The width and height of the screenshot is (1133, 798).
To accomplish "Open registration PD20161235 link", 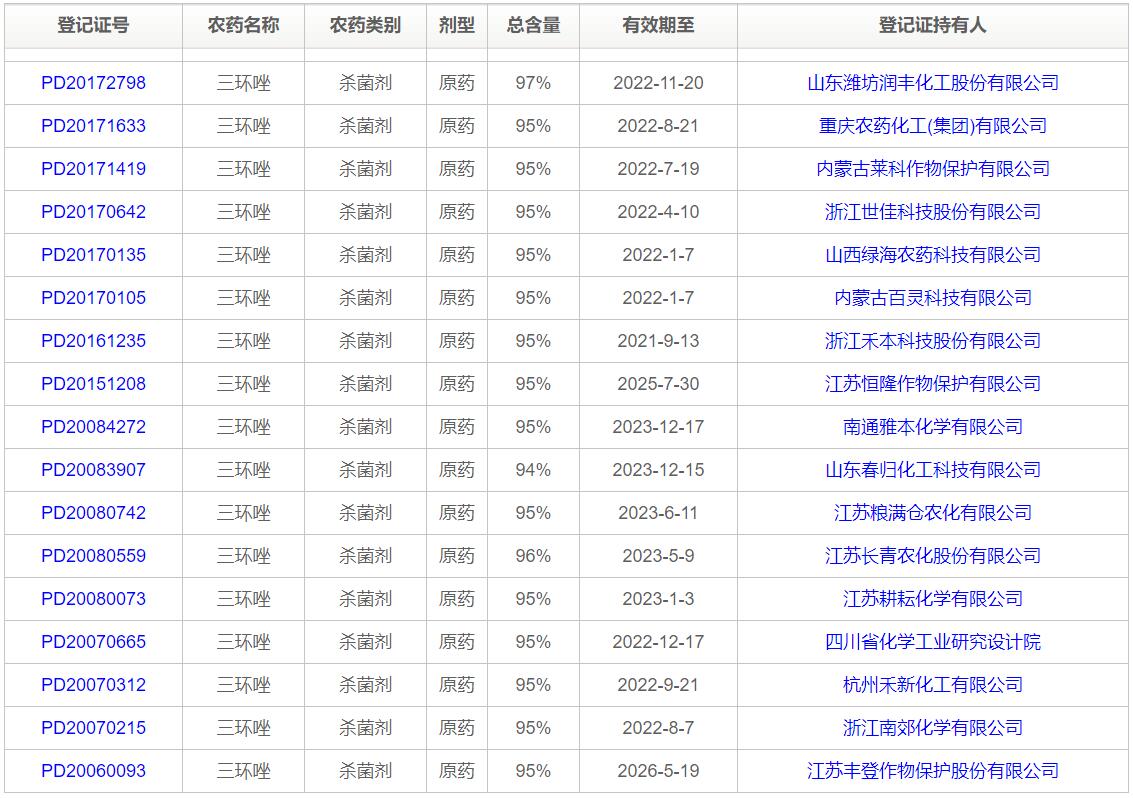I will (x=93, y=341).
